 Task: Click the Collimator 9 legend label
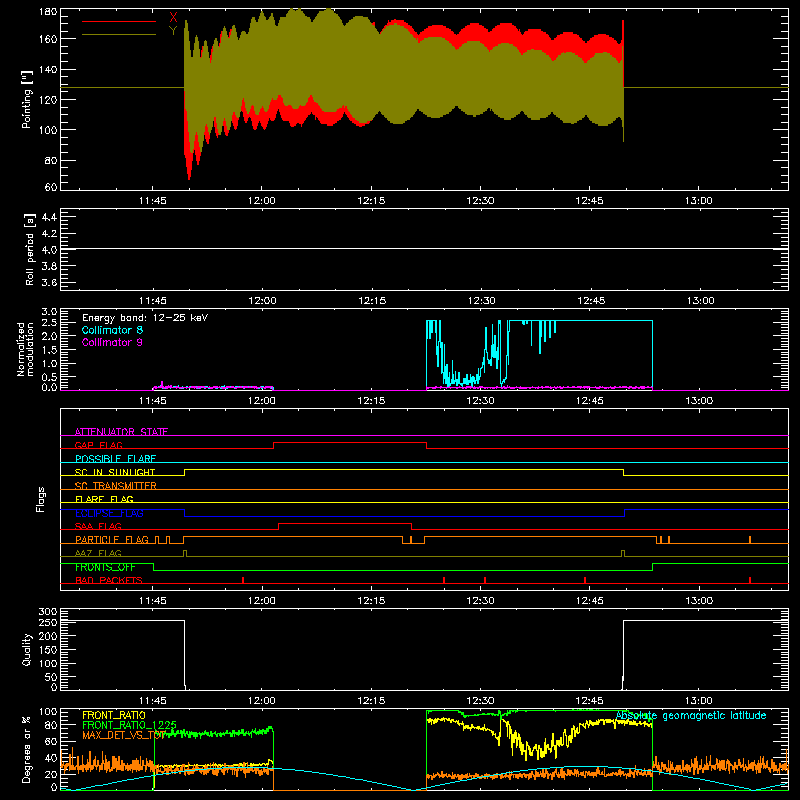[112, 342]
